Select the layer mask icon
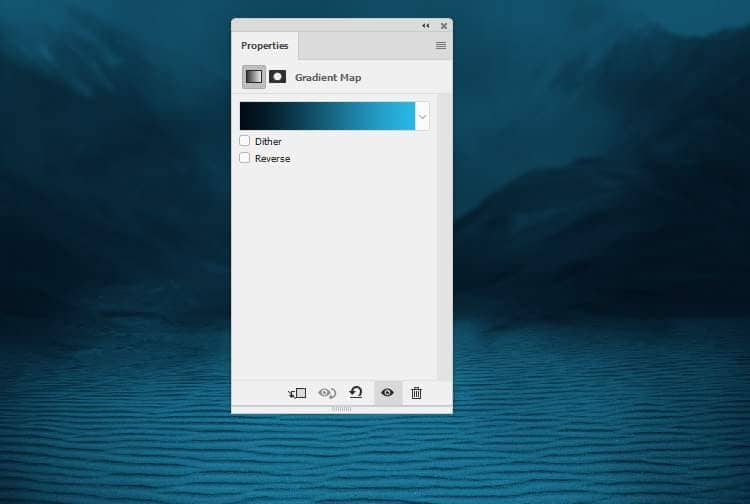This screenshot has width=750, height=504. coord(277,77)
